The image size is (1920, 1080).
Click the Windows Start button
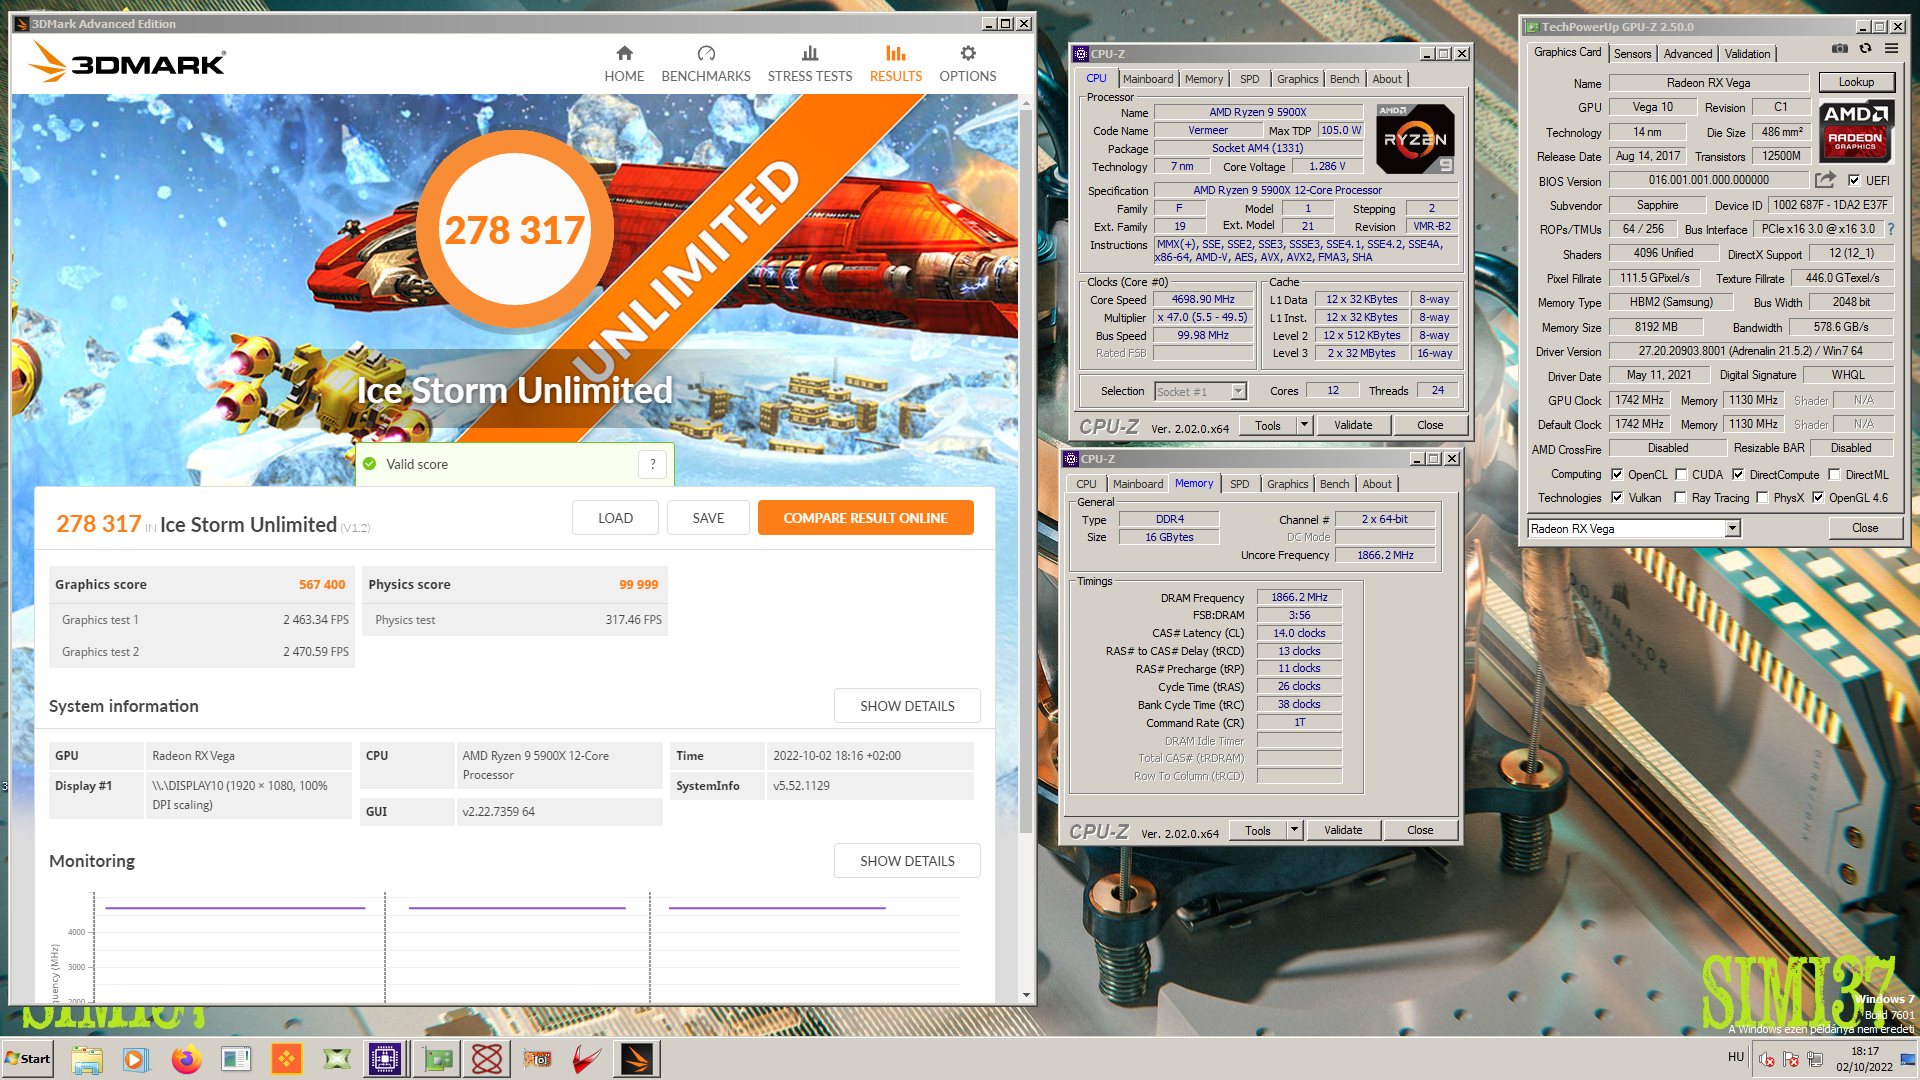click(28, 1059)
